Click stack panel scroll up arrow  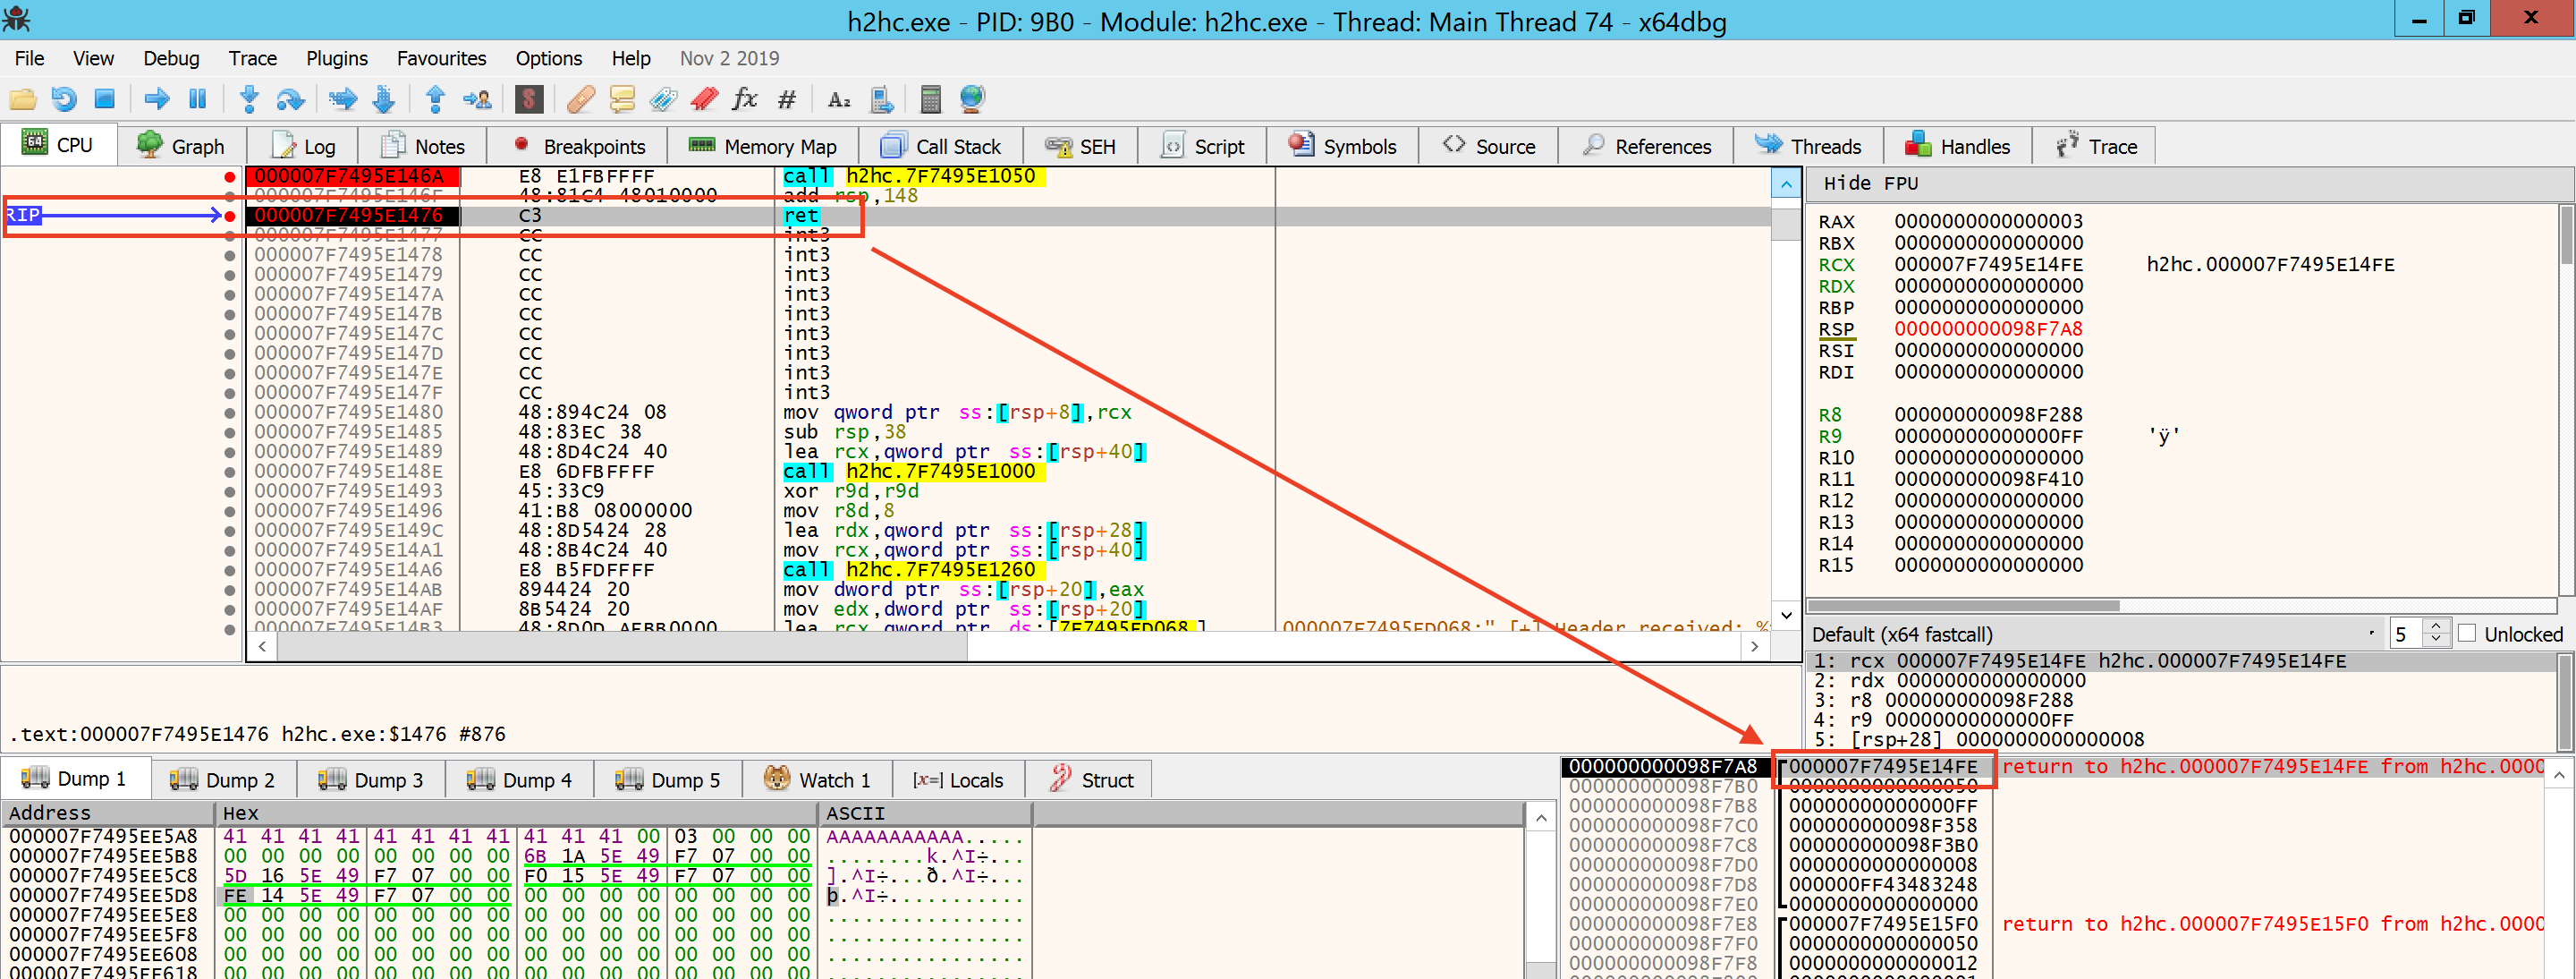pos(2559,774)
